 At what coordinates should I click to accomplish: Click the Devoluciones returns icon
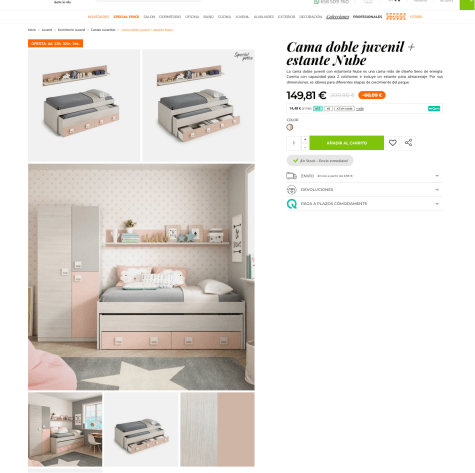coord(291,190)
